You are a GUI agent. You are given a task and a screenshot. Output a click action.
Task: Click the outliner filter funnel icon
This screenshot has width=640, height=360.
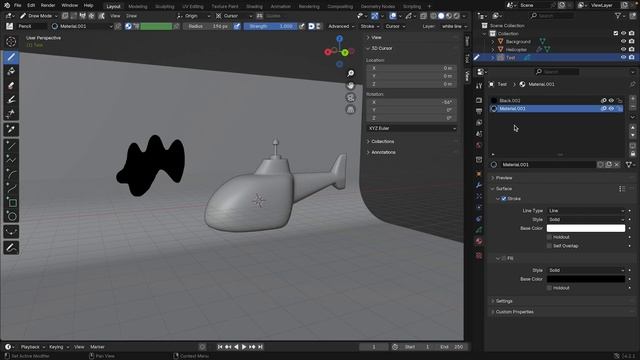coord(618,16)
